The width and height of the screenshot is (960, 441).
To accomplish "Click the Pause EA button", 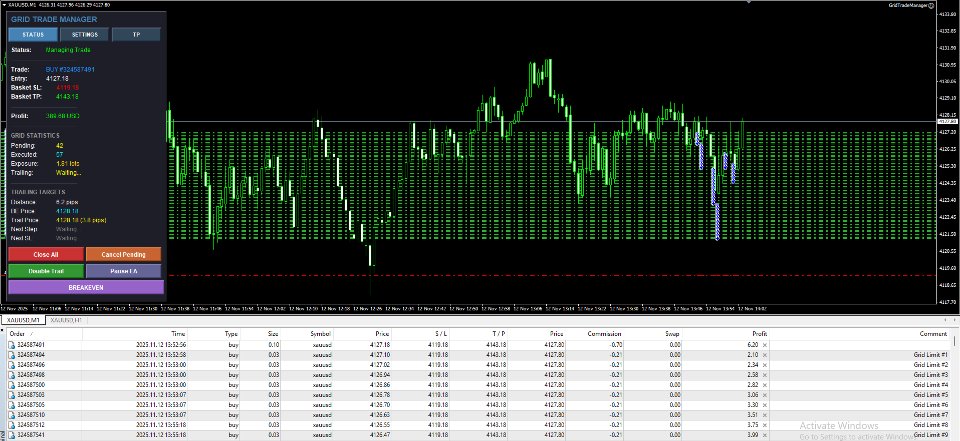I will coord(124,271).
